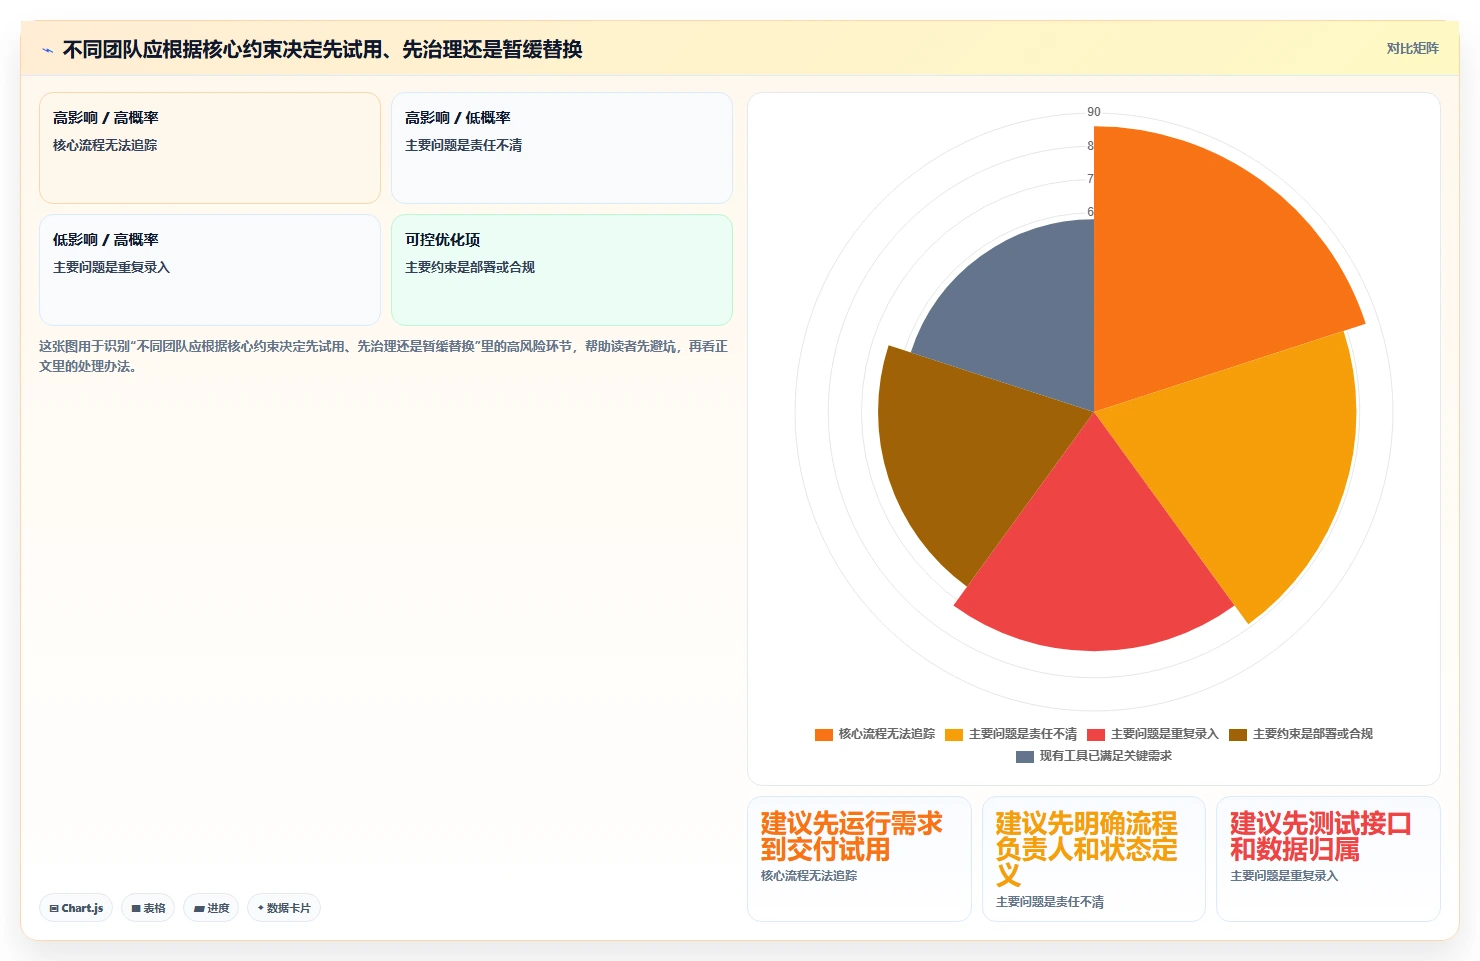Viewport: 1480px width, 961px height.
Task: Click the axis label 90 on chart
Action: pos(1094,112)
